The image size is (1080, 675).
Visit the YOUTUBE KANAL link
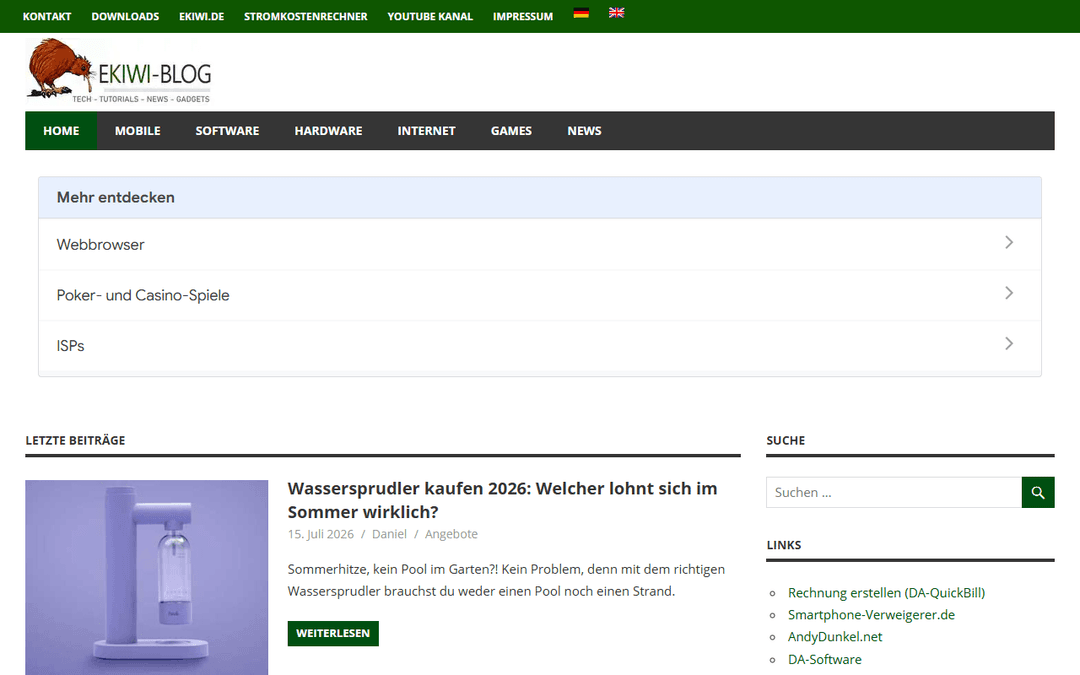tap(430, 17)
